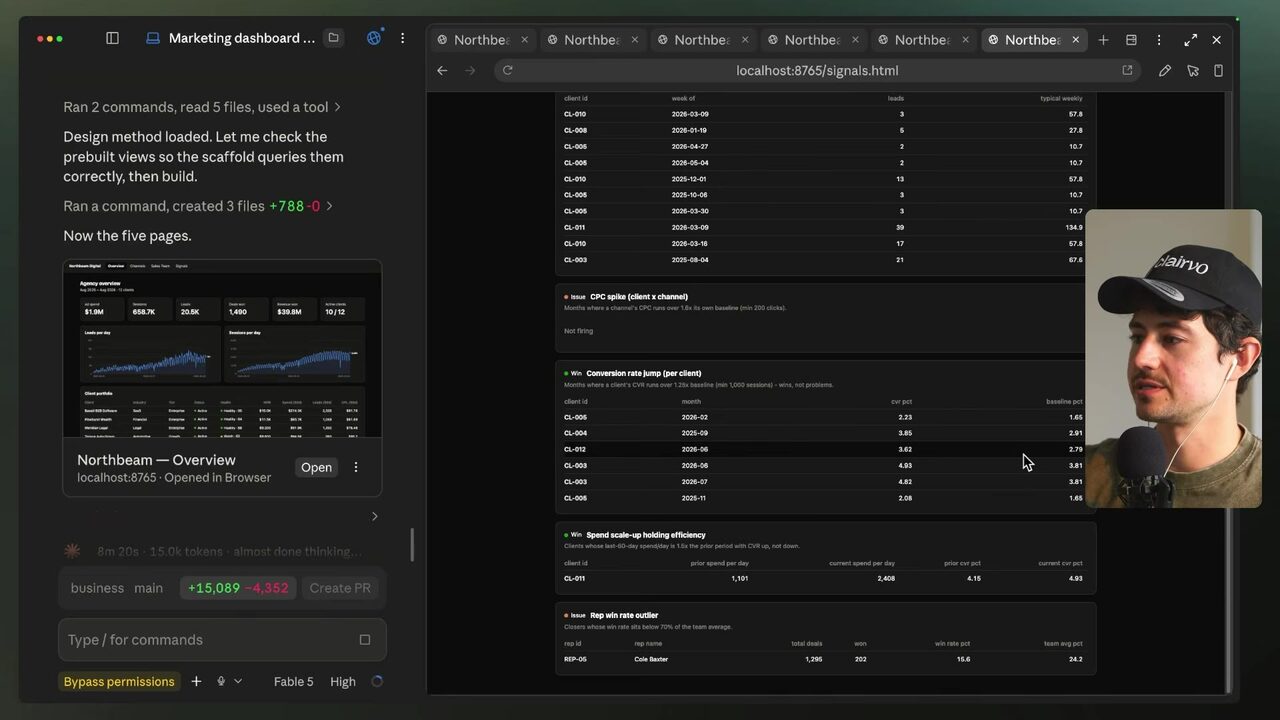Expand the browser pane to fullscreen
1280x720 pixels.
1190,40
